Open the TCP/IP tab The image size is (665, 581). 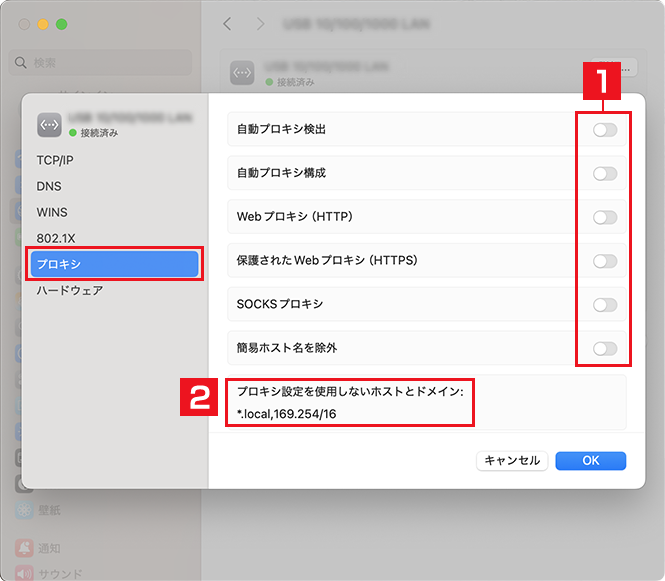click(x=56, y=160)
